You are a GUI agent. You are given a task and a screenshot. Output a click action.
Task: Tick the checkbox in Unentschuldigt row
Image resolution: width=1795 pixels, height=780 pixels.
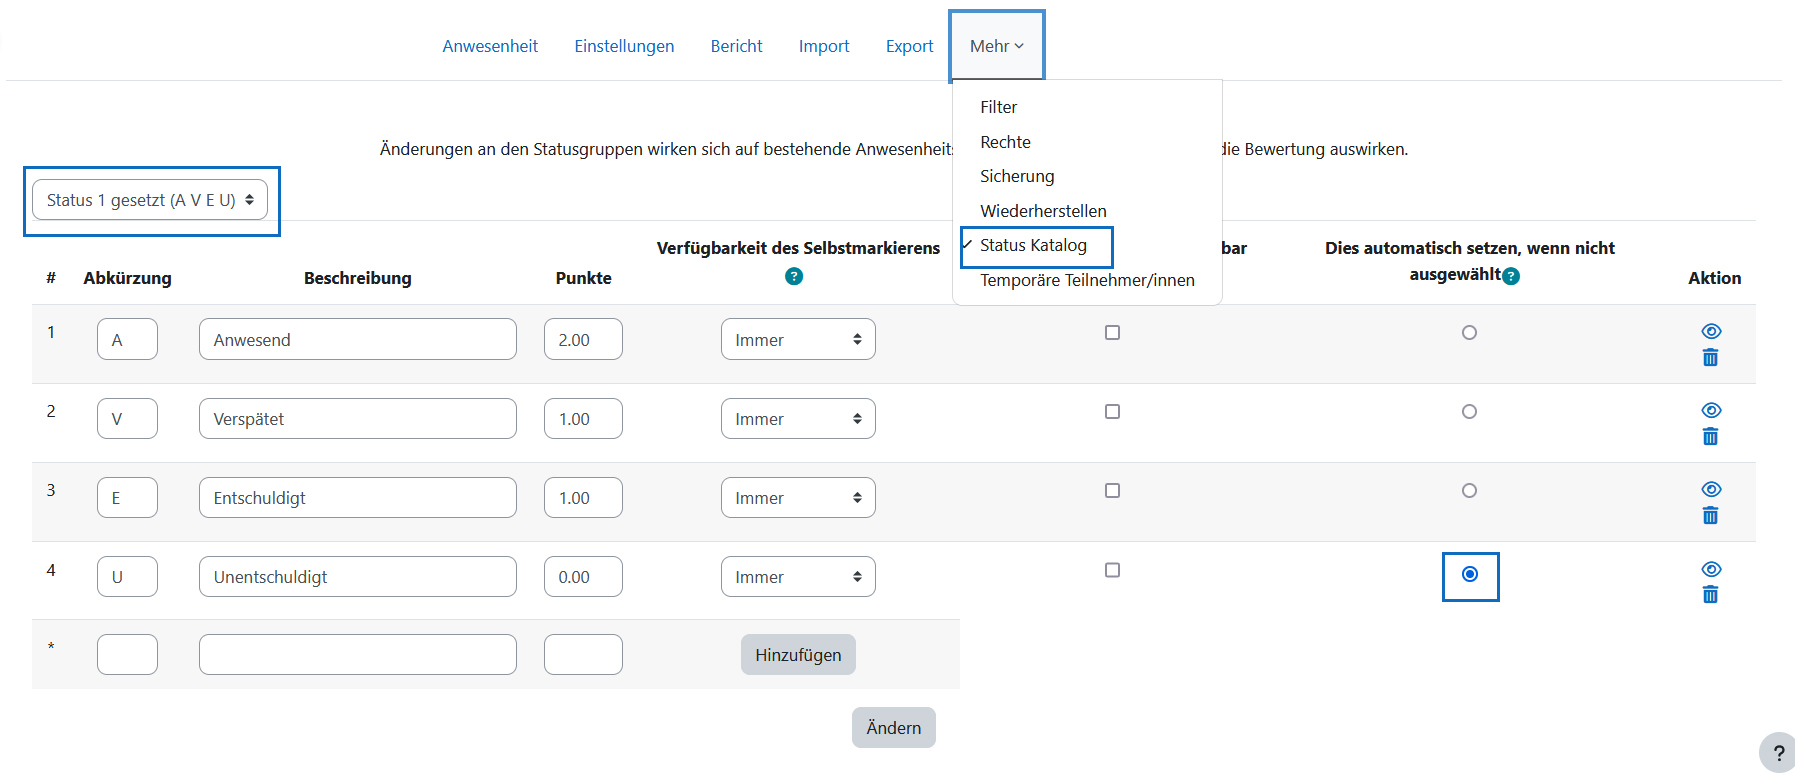(x=1112, y=570)
